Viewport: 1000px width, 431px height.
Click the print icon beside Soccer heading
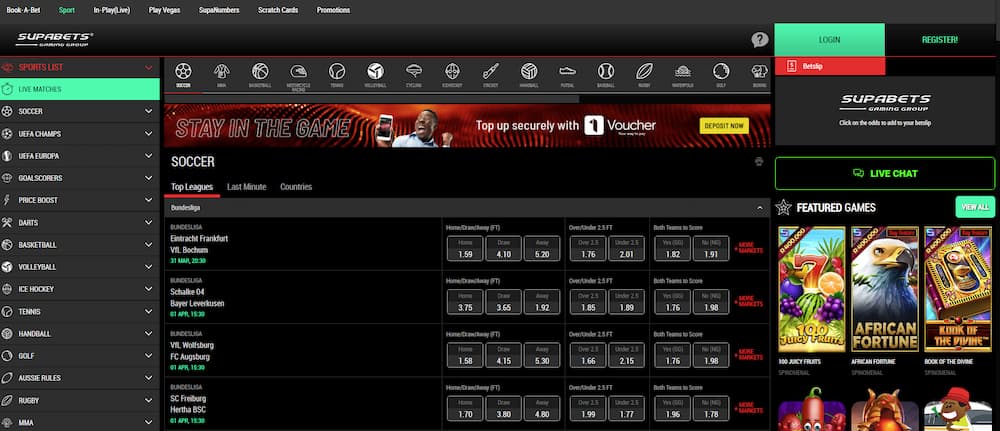[759, 161]
